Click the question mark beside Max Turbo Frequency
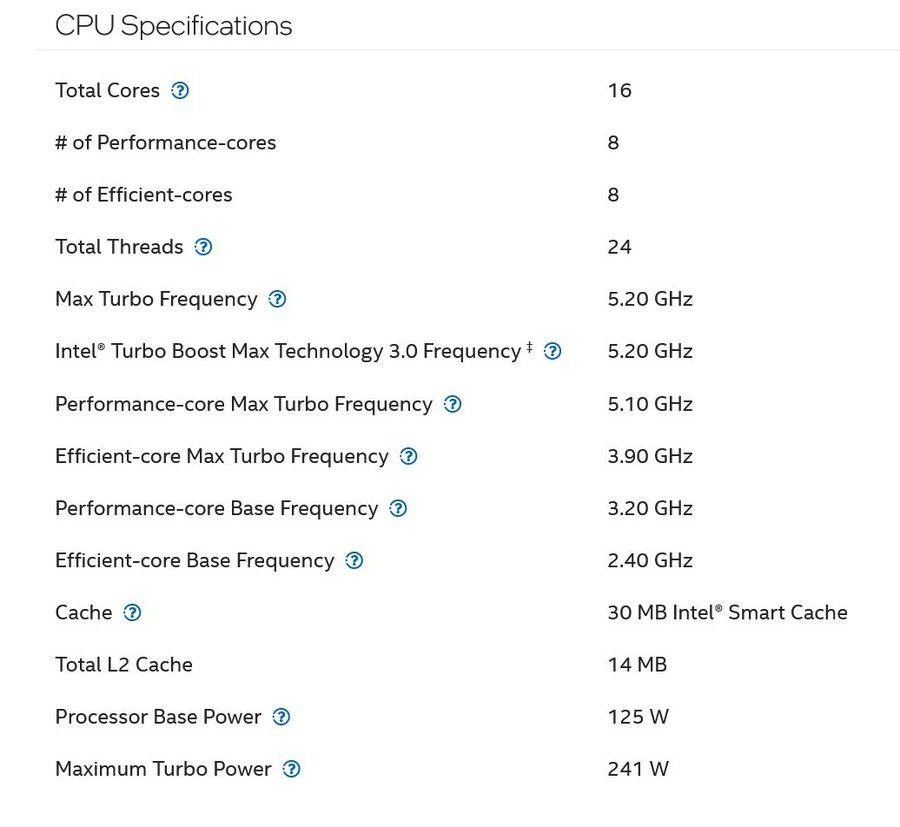 pyautogui.click(x=278, y=299)
